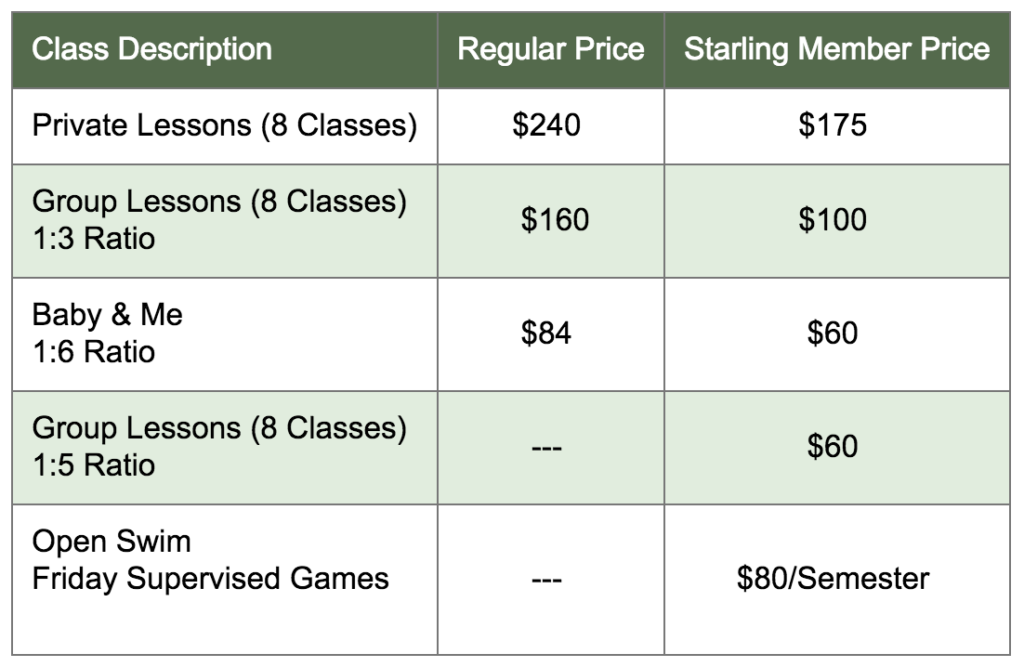Click the 1:3 Ratio text line
The width and height of the screenshot is (1024, 667).
point(93,239)
